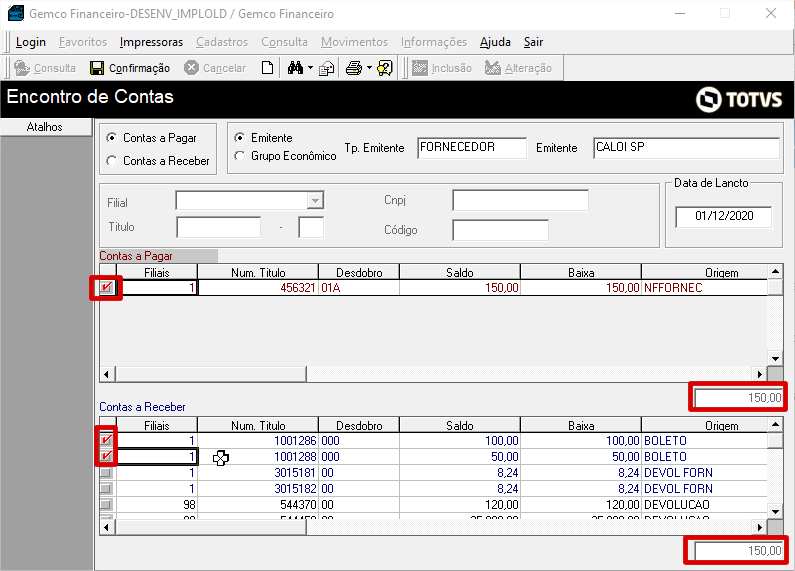Click the scroll down arrow in Contas a Receber grid
This screenshot has width=795, height=571.
point(775,511)
